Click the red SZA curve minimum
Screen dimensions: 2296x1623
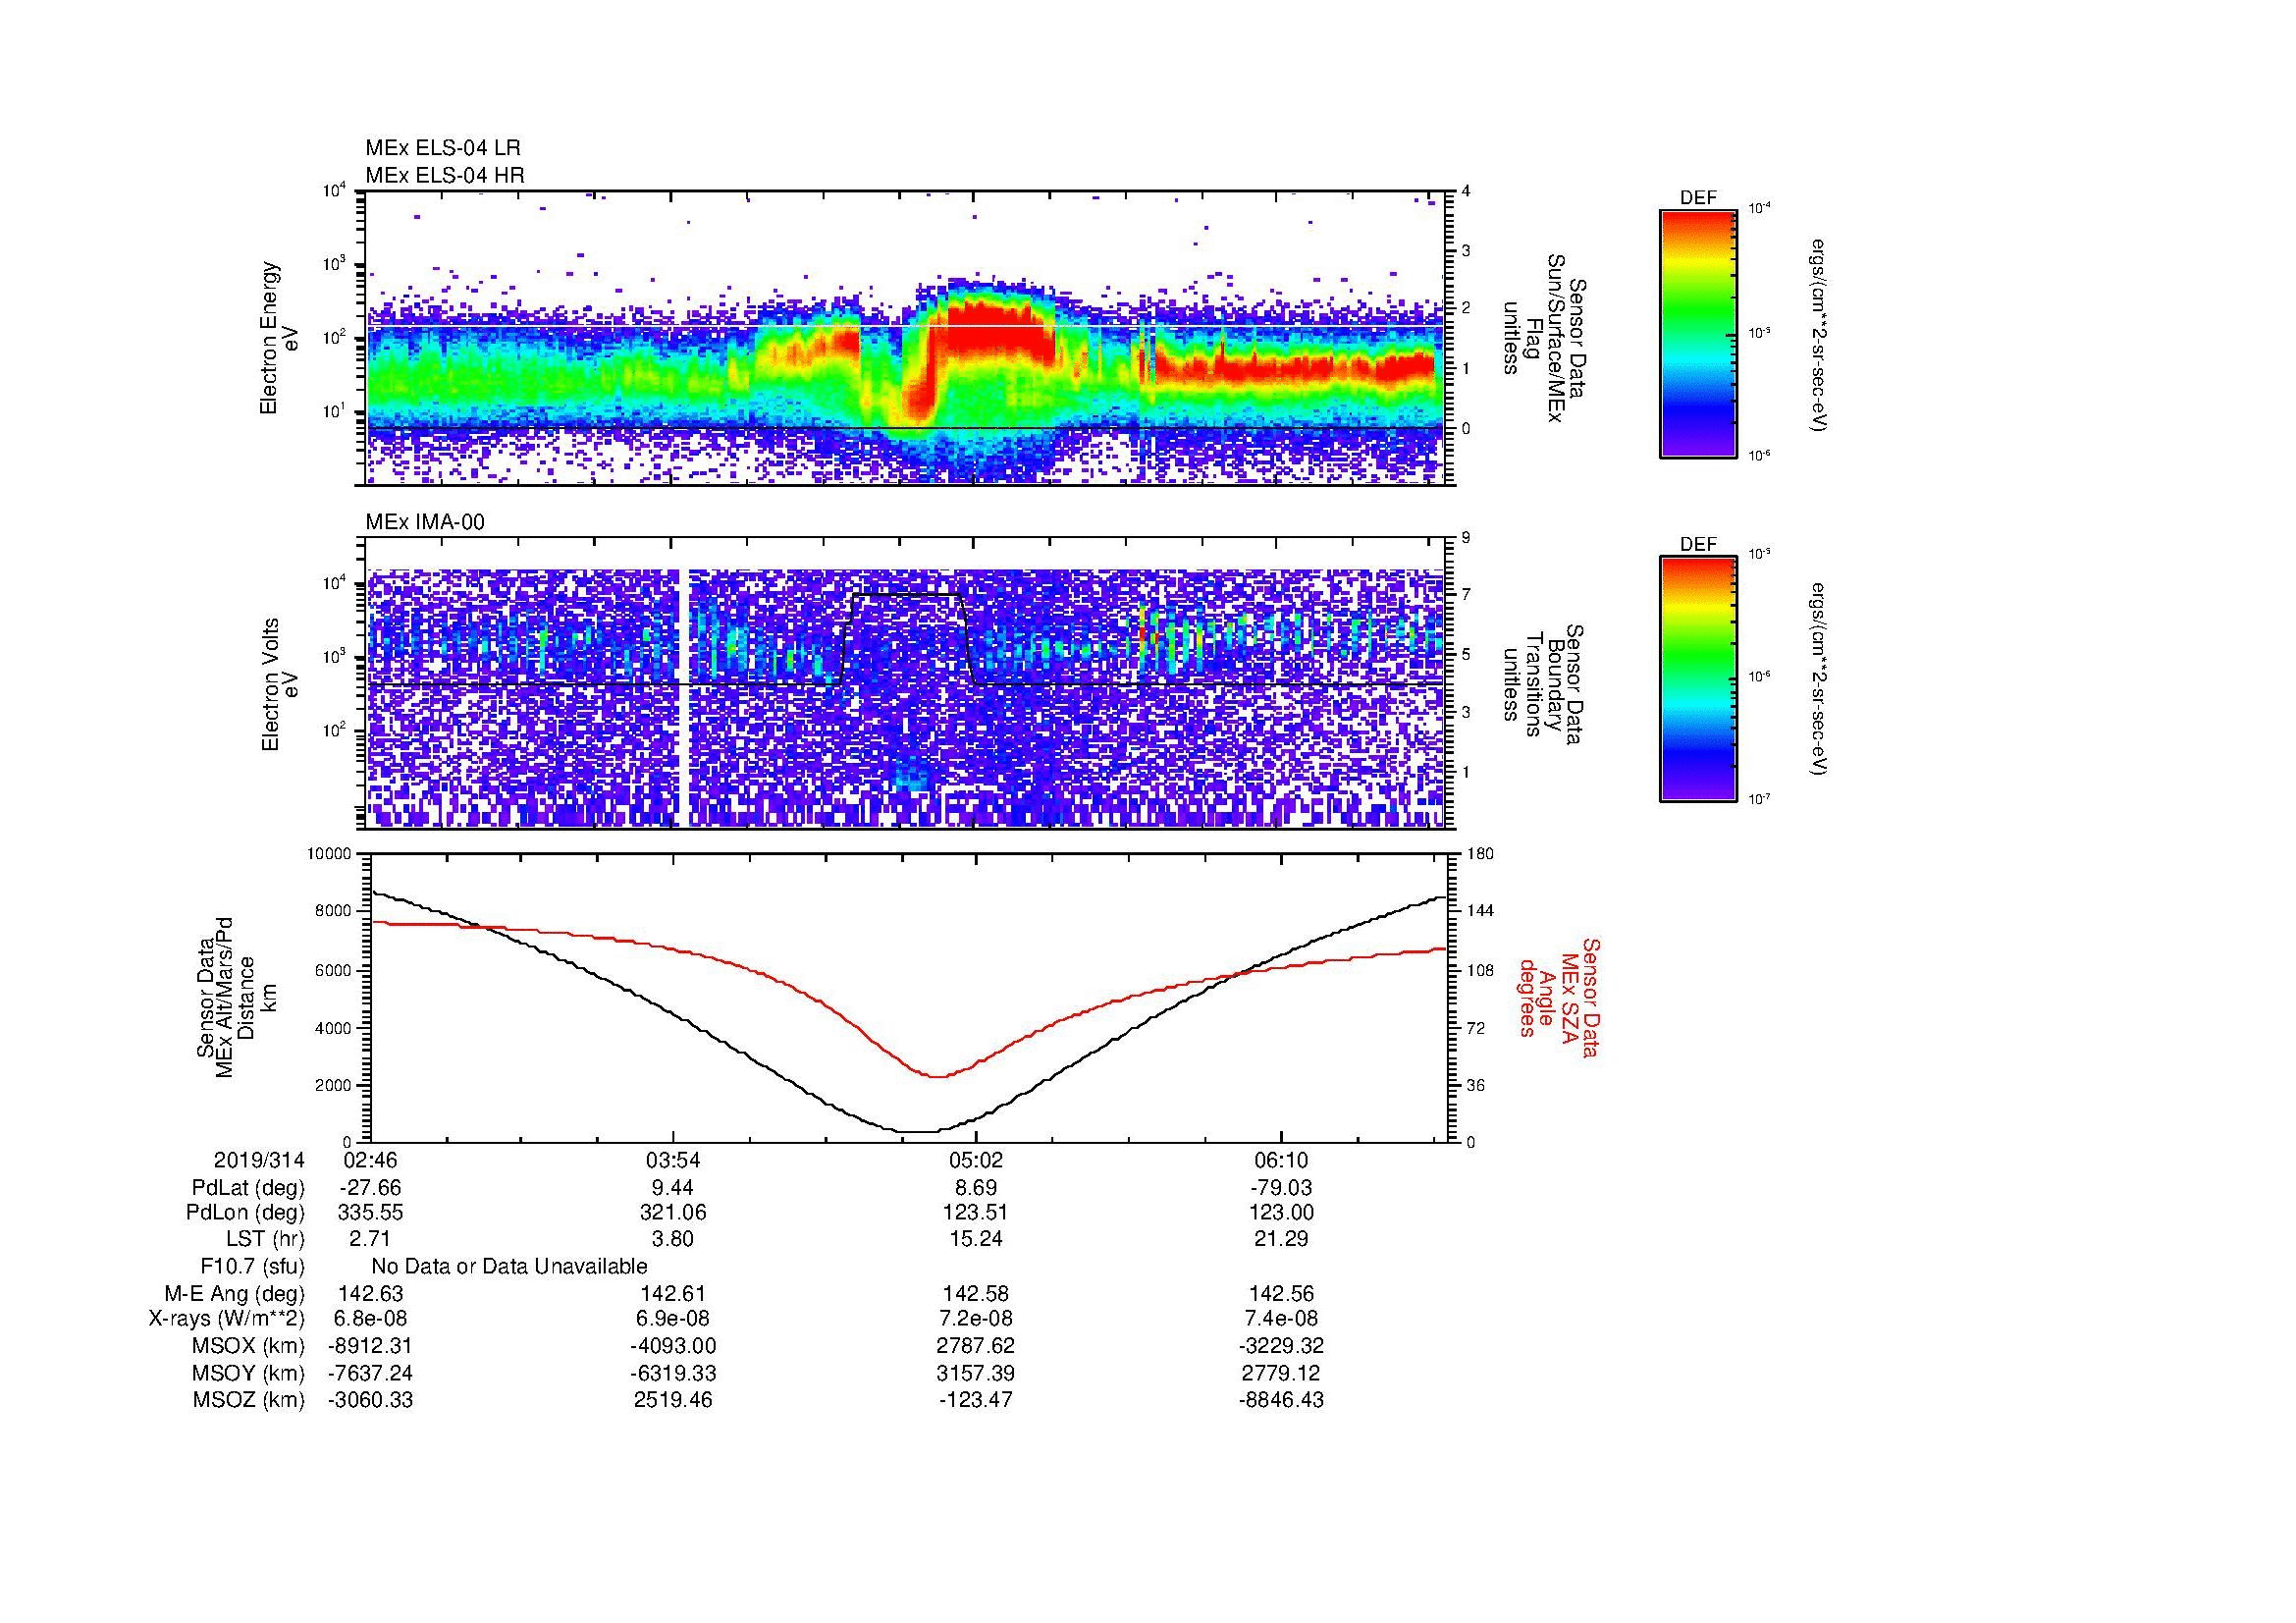[937, 1076]
